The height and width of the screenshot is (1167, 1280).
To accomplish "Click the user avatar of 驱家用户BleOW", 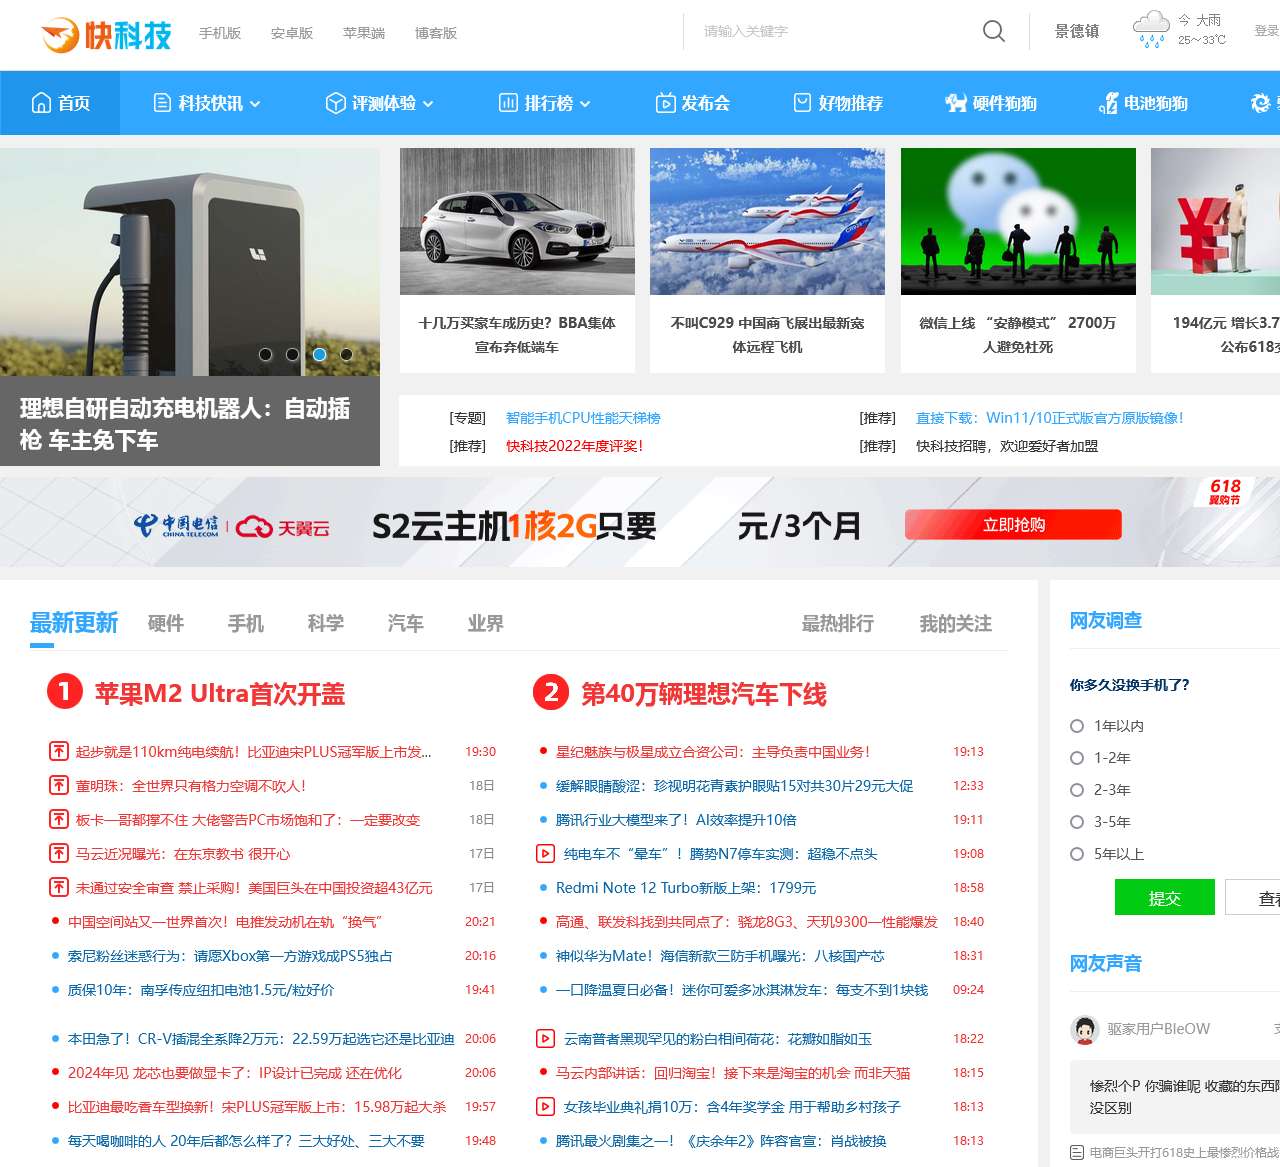I will tap(1085, 1029).
